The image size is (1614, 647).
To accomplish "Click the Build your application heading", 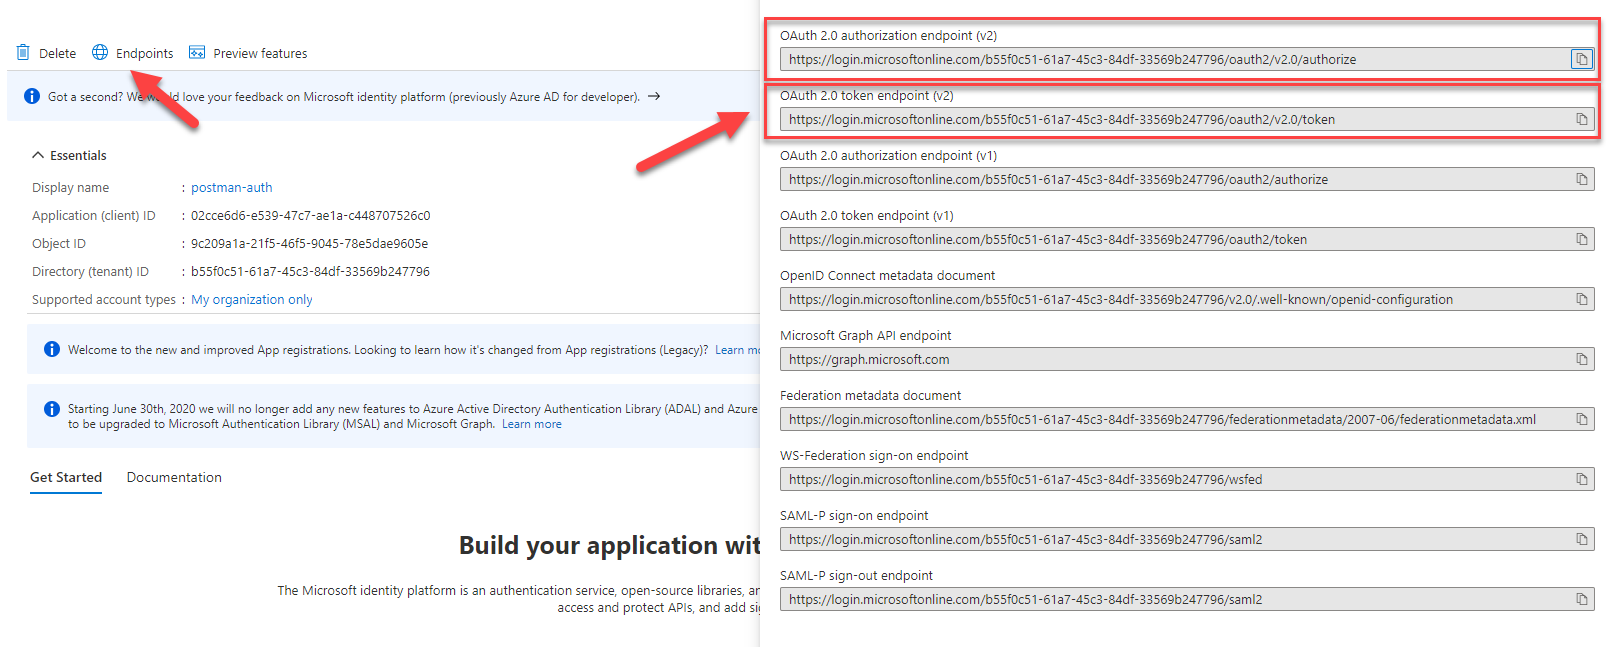I will [x=609, y=545].
